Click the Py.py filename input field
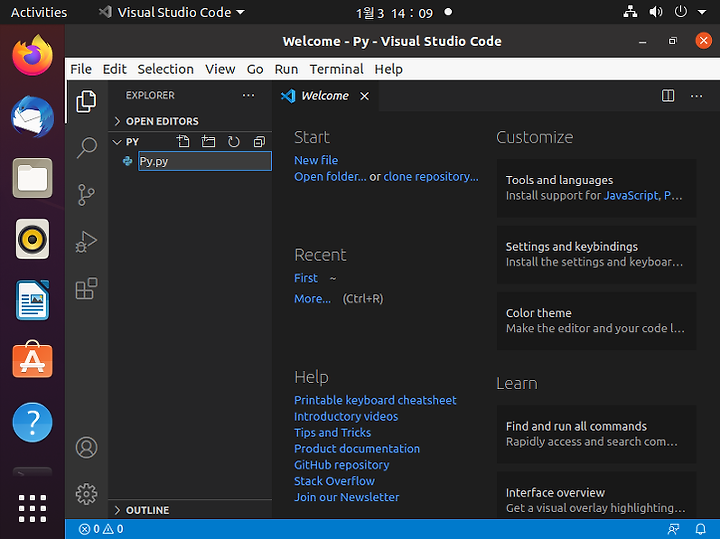Image resolution: width=720 pixels, height=539 pixels. [205, 161]
